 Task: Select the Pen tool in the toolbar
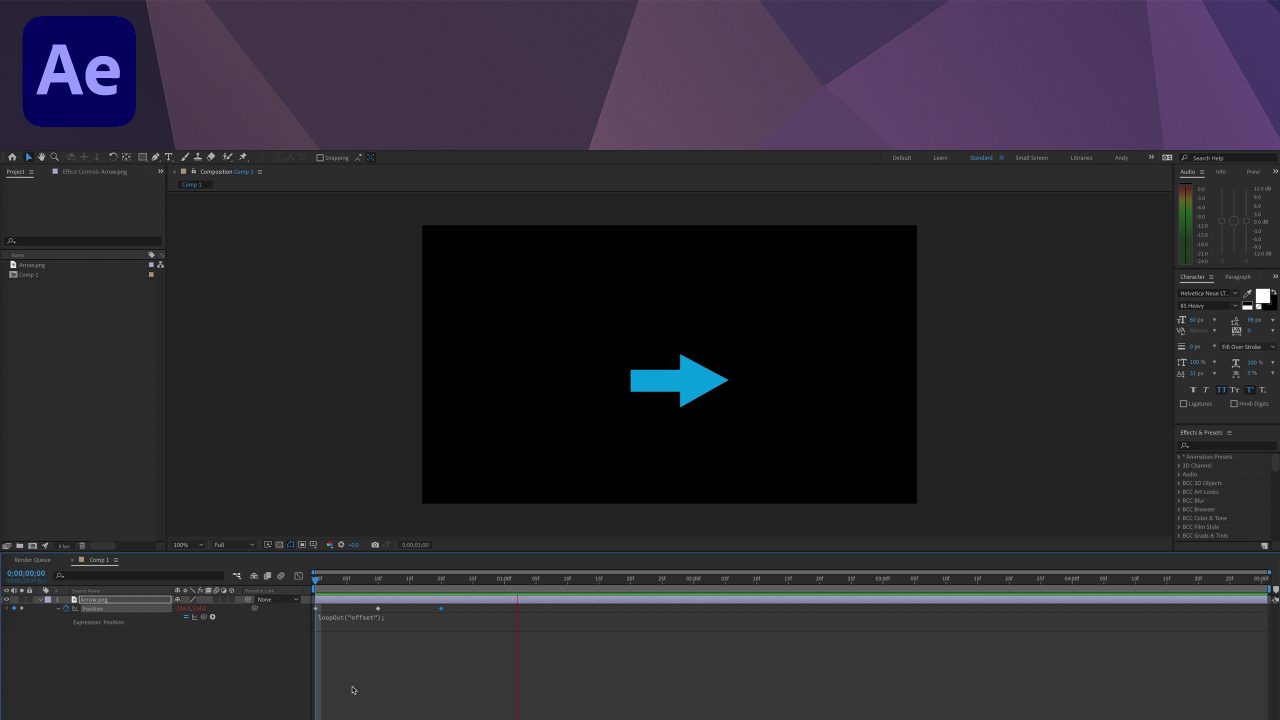pyautogui.click(x=156, y=157)
